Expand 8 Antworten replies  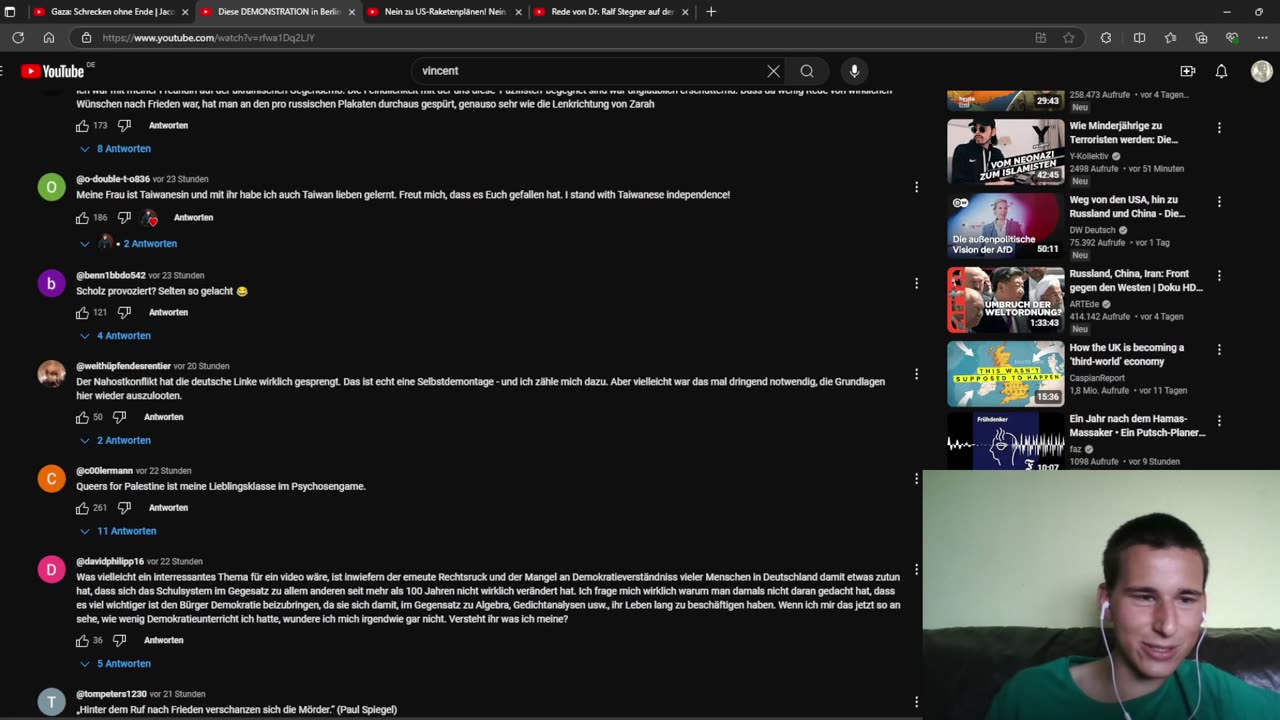point(115,149)
